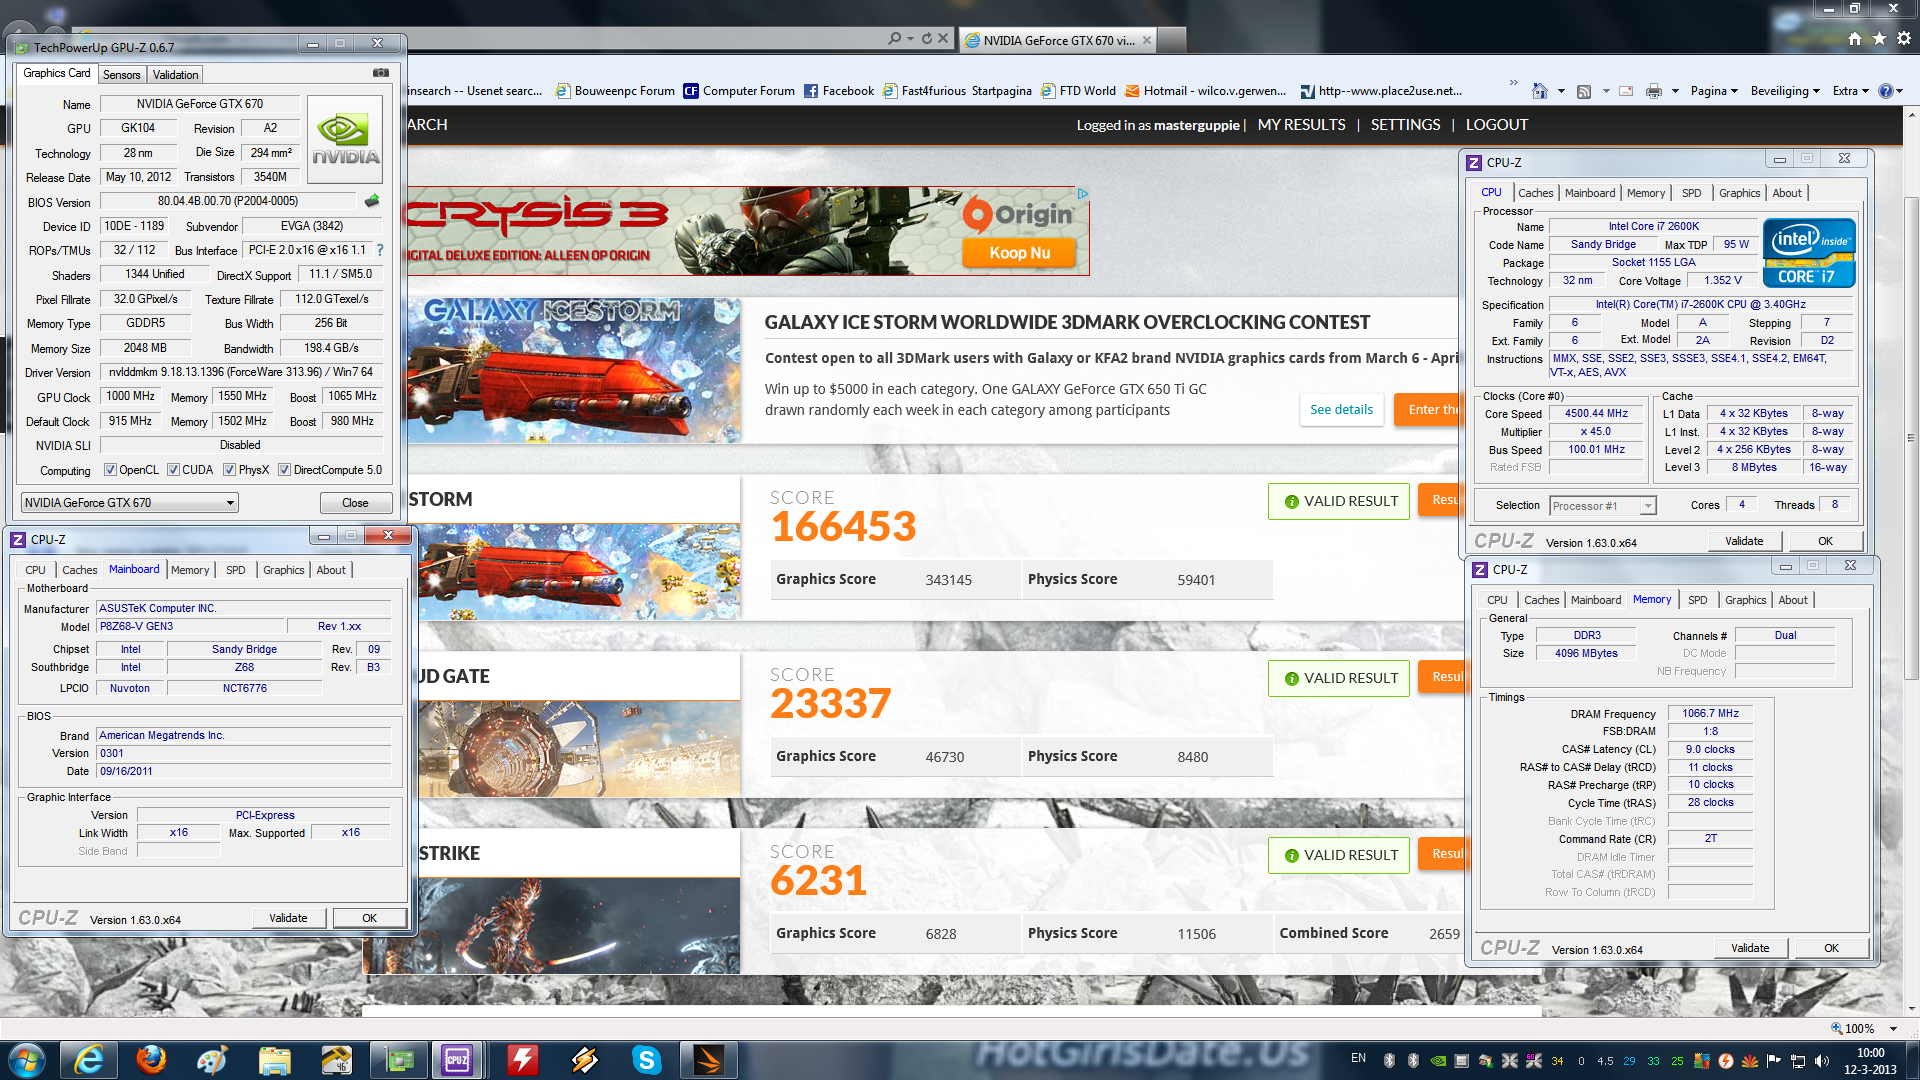Click the volume speaker tray icon
The height and width of the screenshot is (1080, 1920).
coord(1822,1061)
